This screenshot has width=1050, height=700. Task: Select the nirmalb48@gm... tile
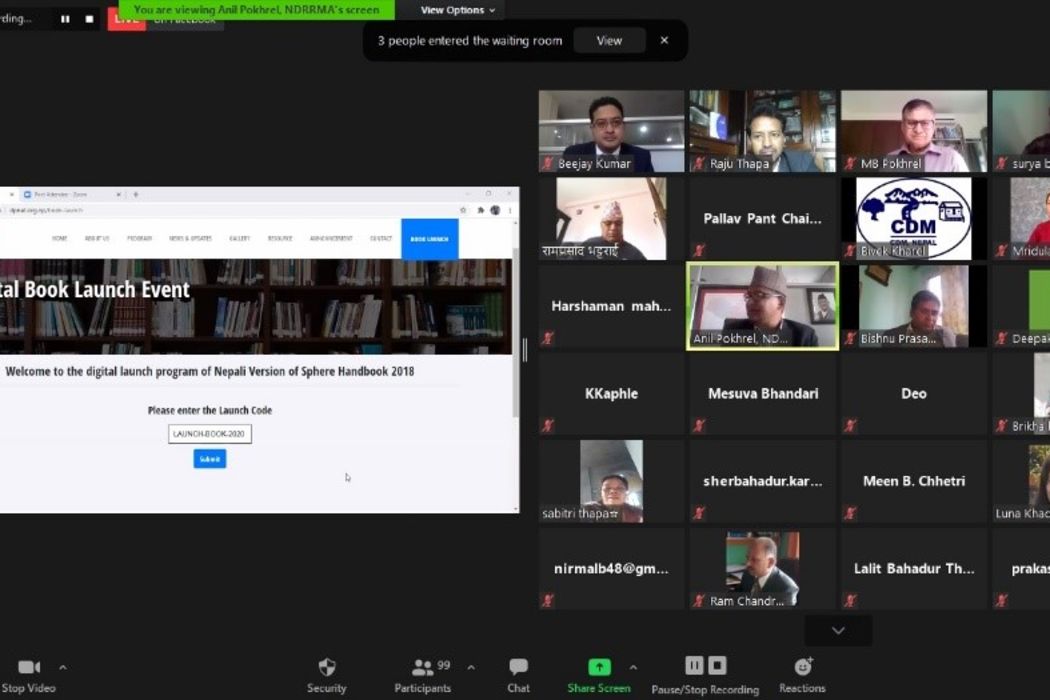pos(611,569)
